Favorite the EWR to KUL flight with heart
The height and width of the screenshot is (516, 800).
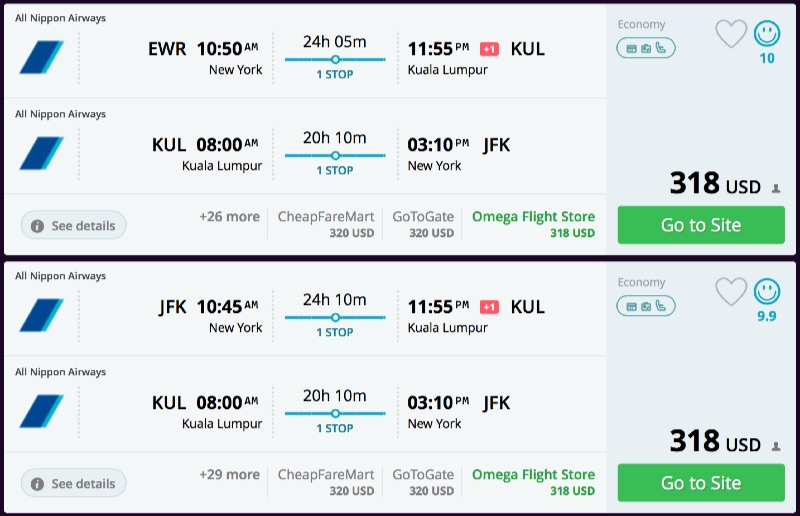(x=731, y=34)
